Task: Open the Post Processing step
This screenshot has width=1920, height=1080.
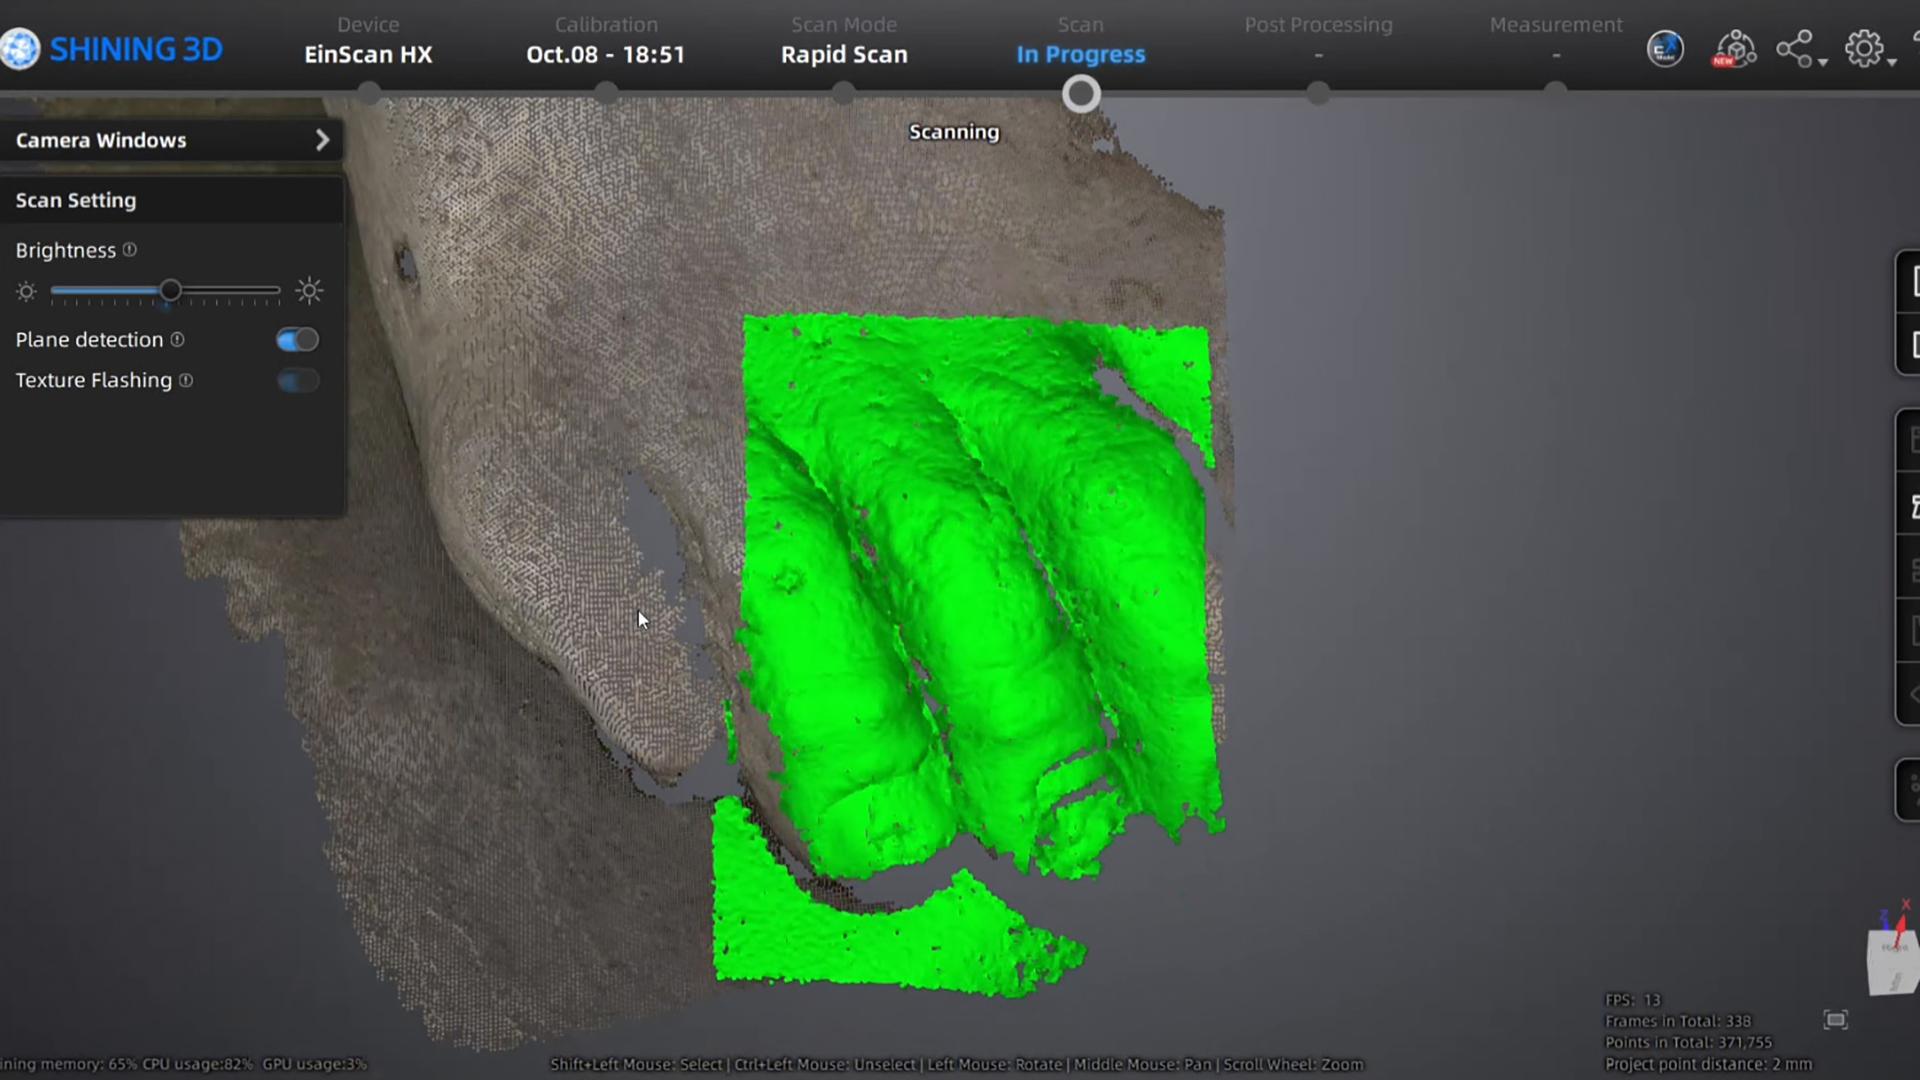Action: (1318, 41)
